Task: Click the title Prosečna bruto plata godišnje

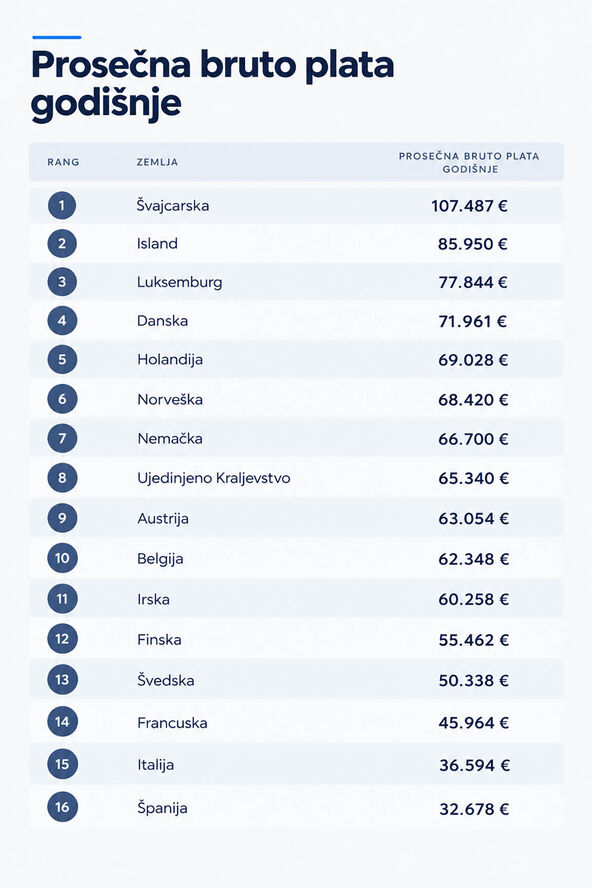Action: (212, 84)
